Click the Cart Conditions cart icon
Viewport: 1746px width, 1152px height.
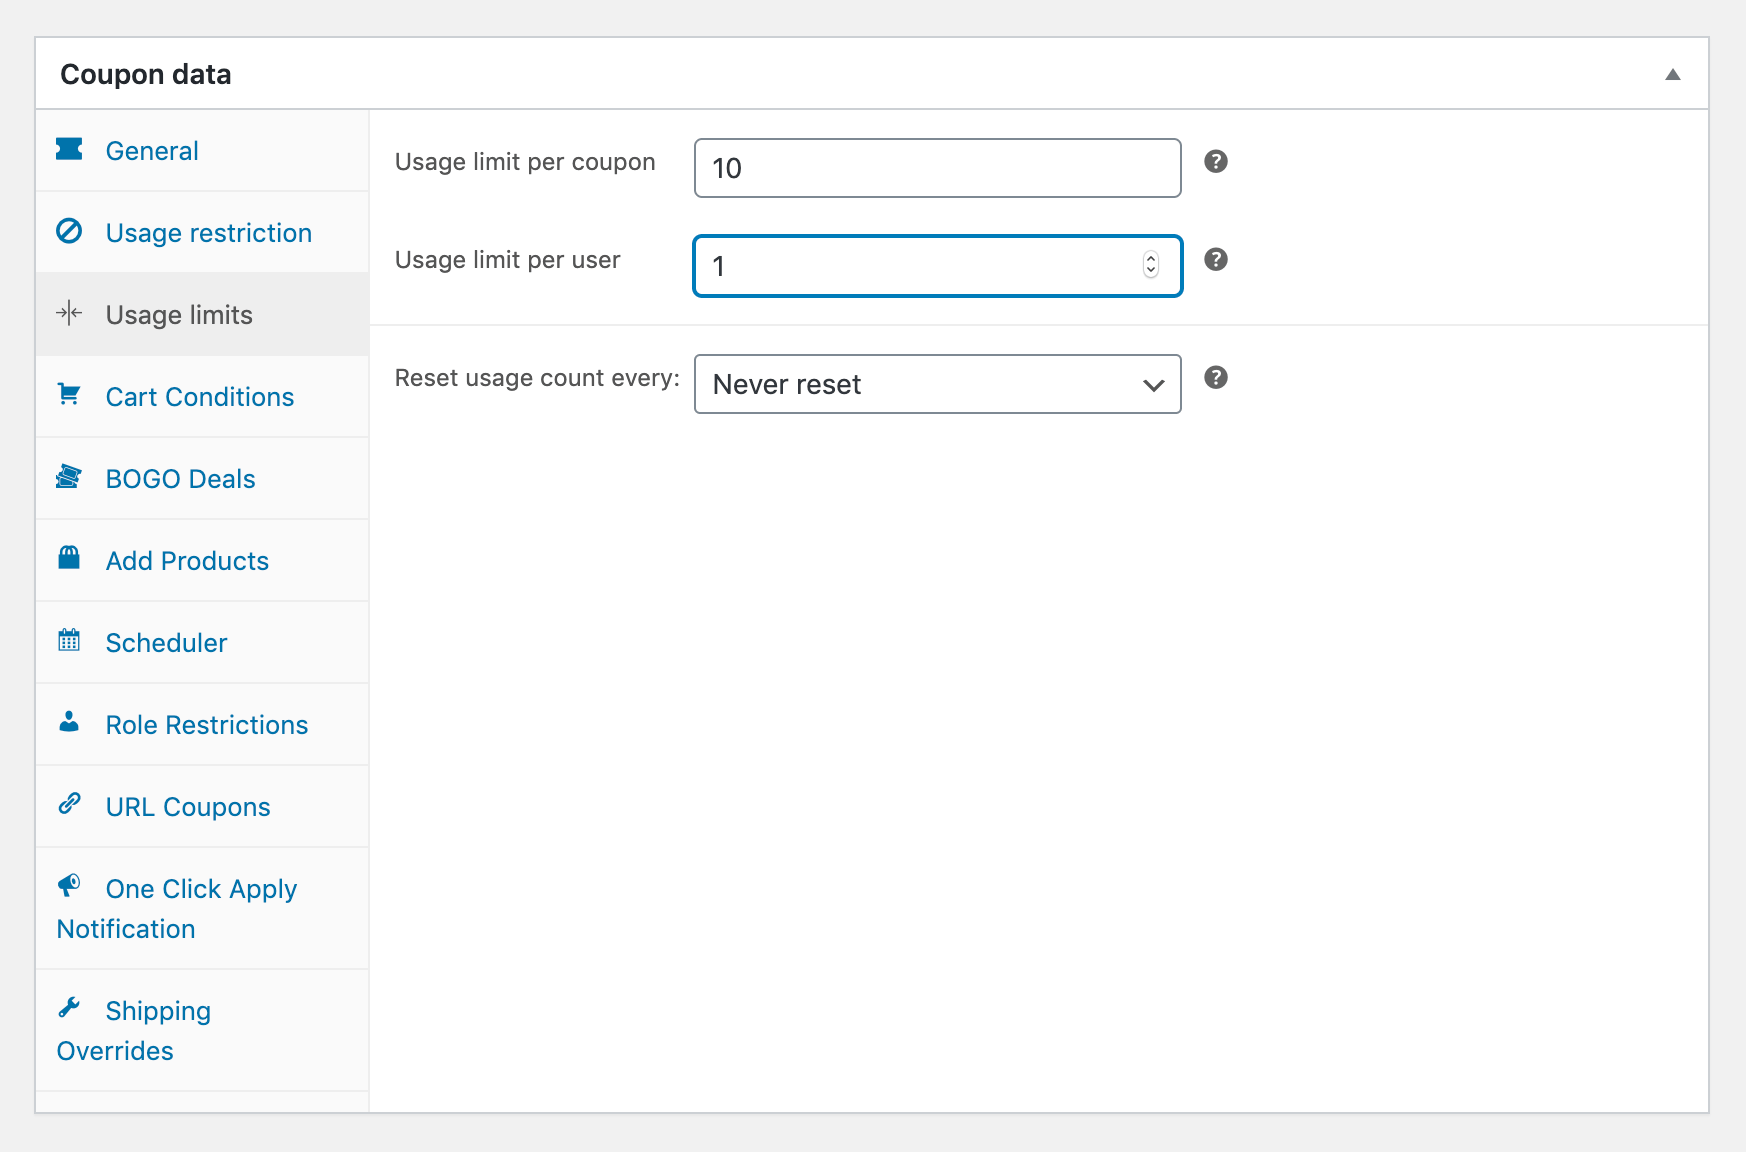point(69,394)
